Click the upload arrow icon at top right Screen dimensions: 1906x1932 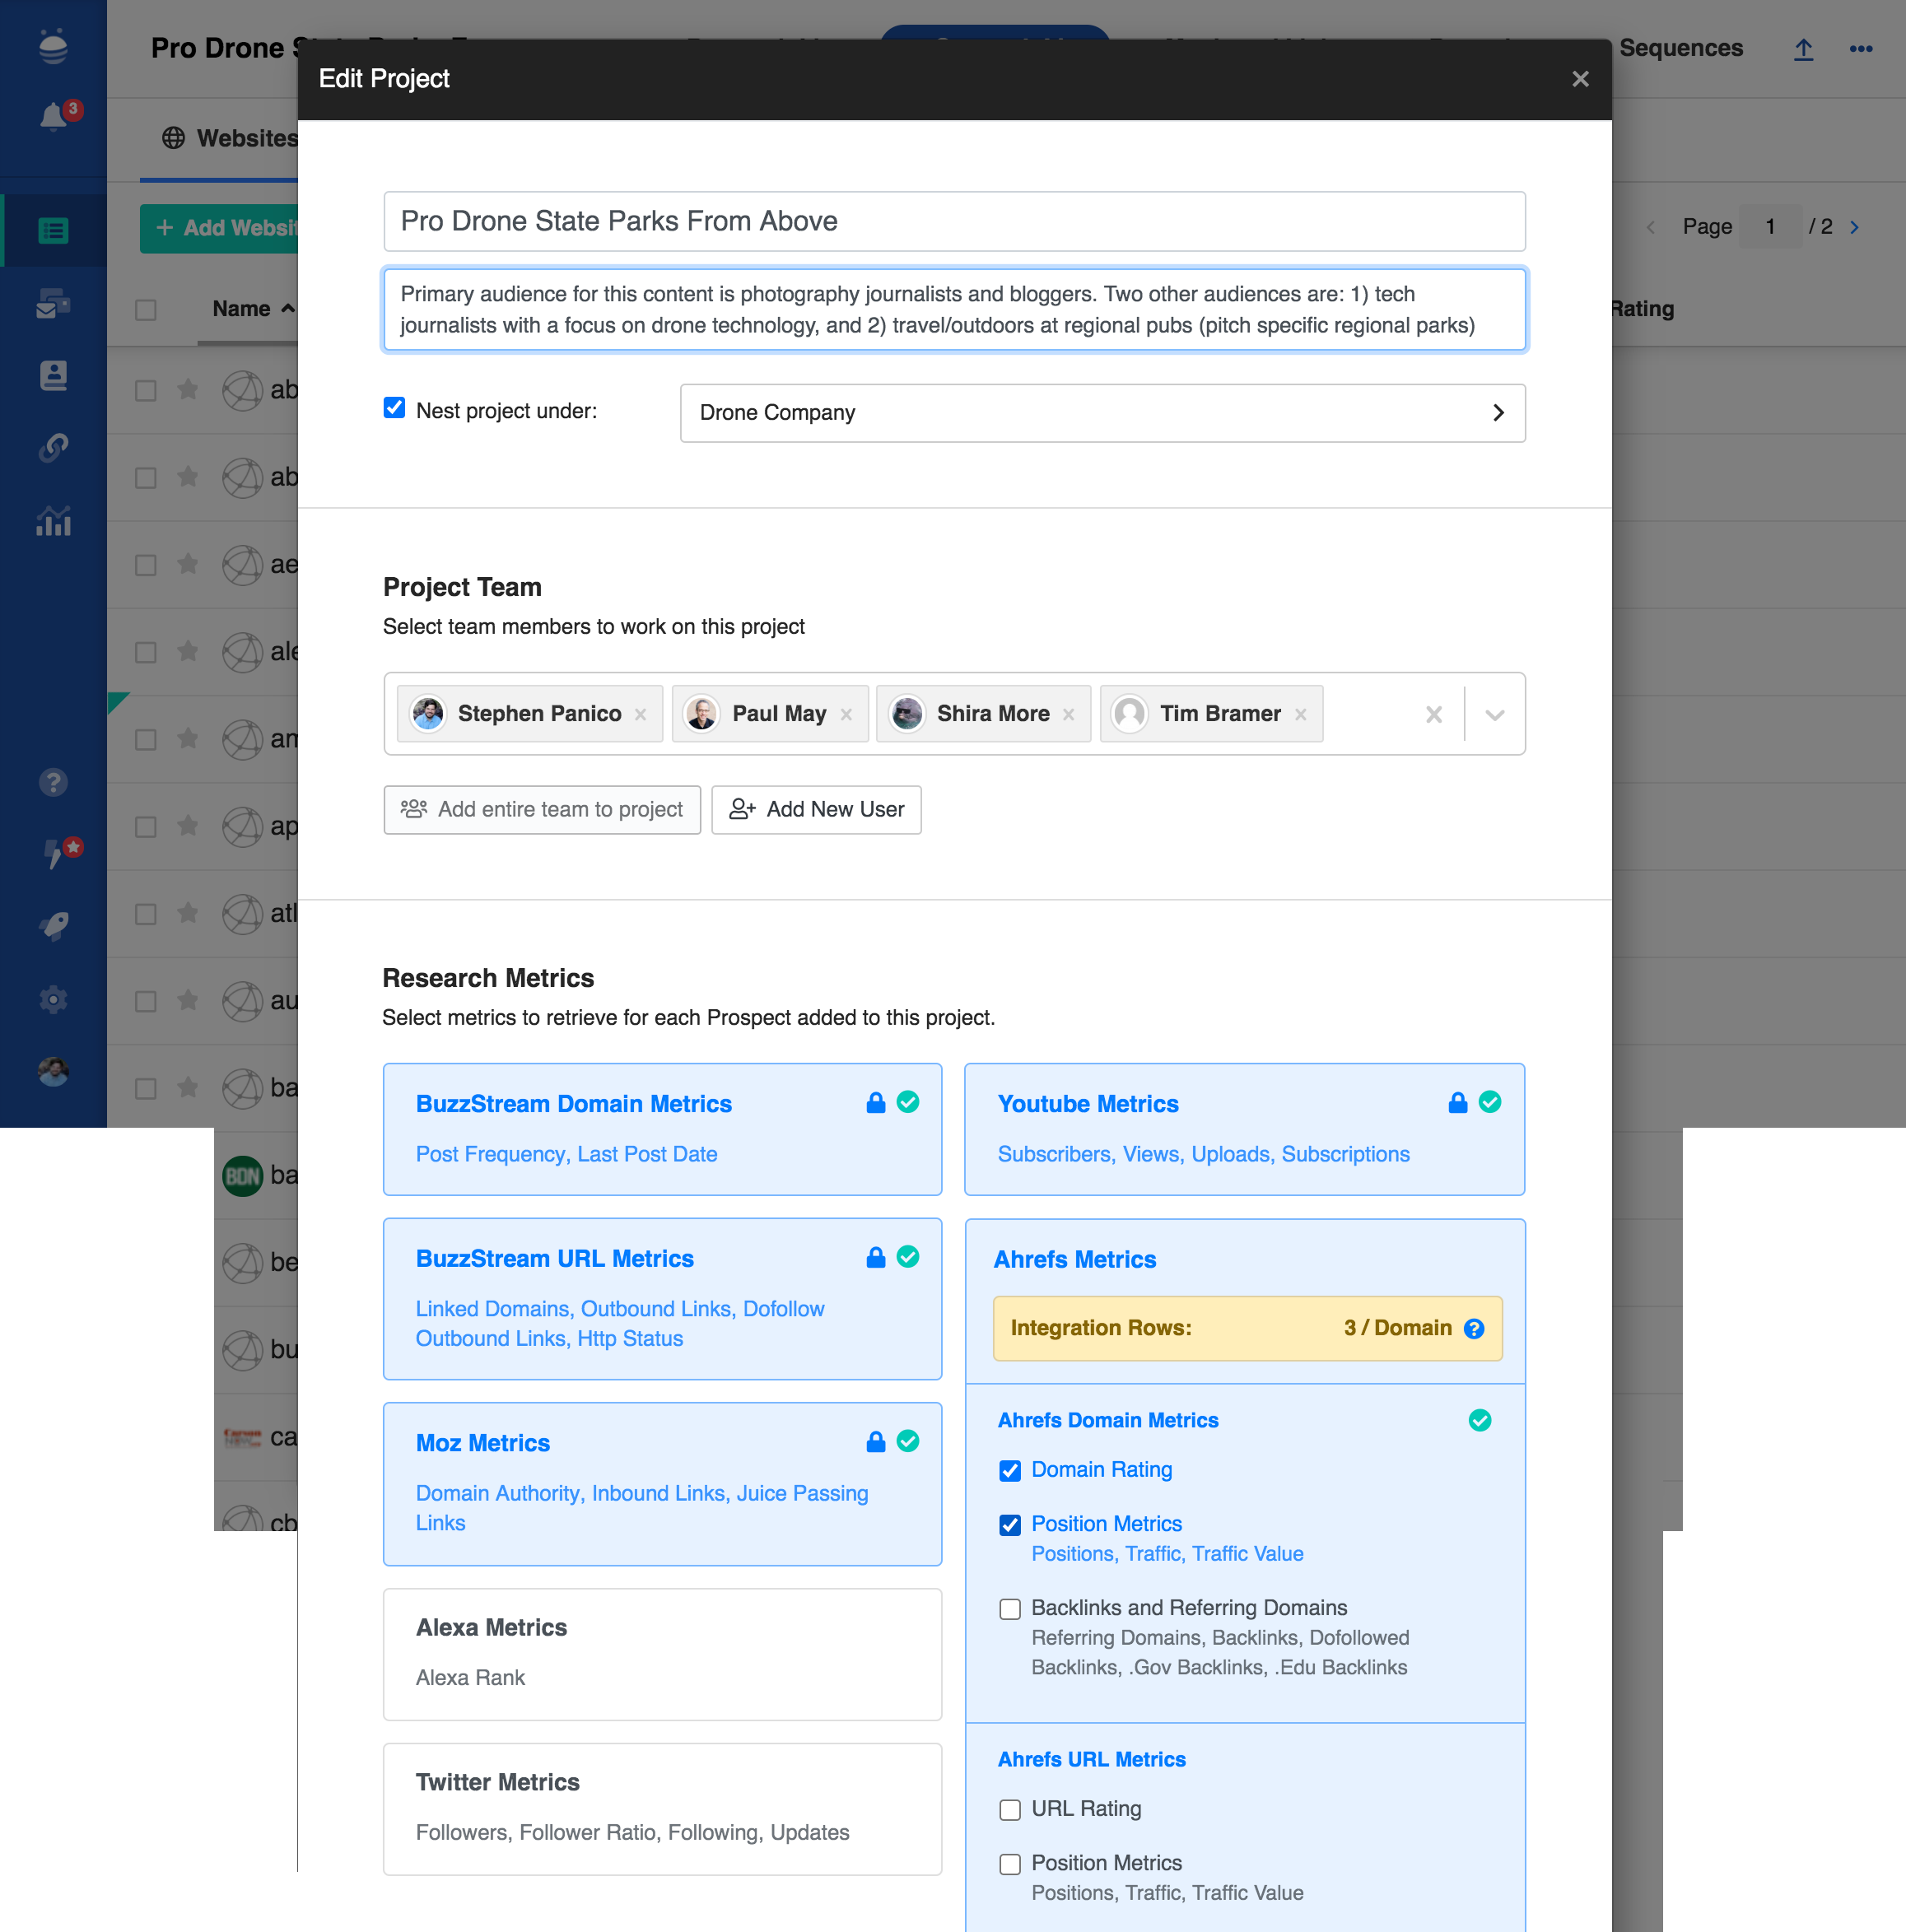pos(1803,49)
